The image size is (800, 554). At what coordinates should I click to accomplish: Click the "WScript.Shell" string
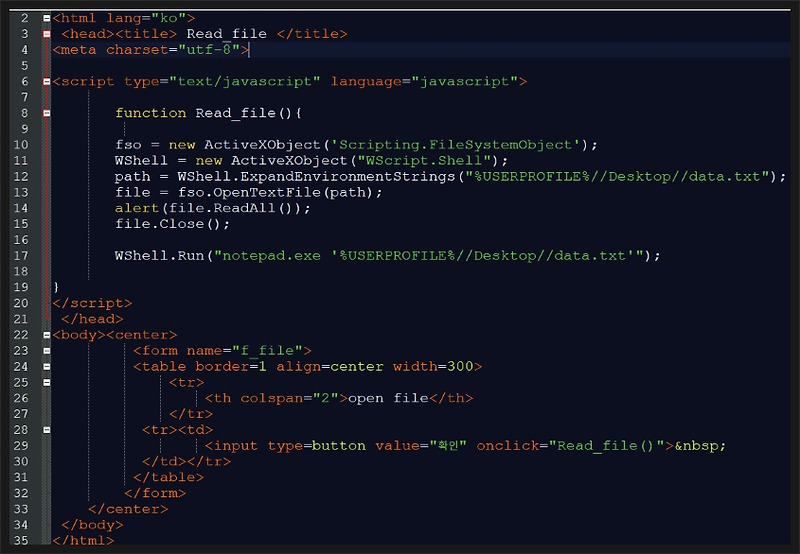tap(424, 161)
